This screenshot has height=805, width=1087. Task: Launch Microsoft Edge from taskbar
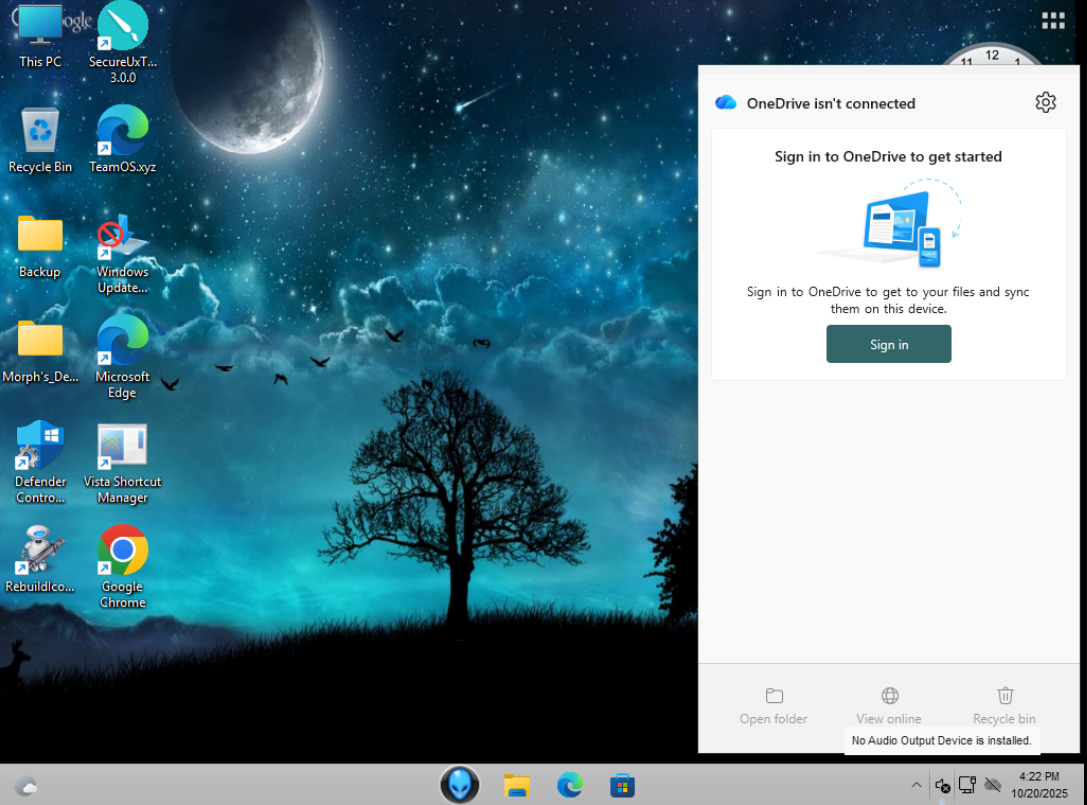click(x=569, y=785)
